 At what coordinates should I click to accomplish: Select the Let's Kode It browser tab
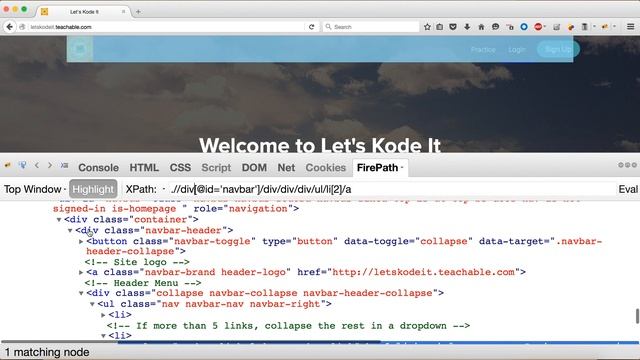[x=84, y=12]
